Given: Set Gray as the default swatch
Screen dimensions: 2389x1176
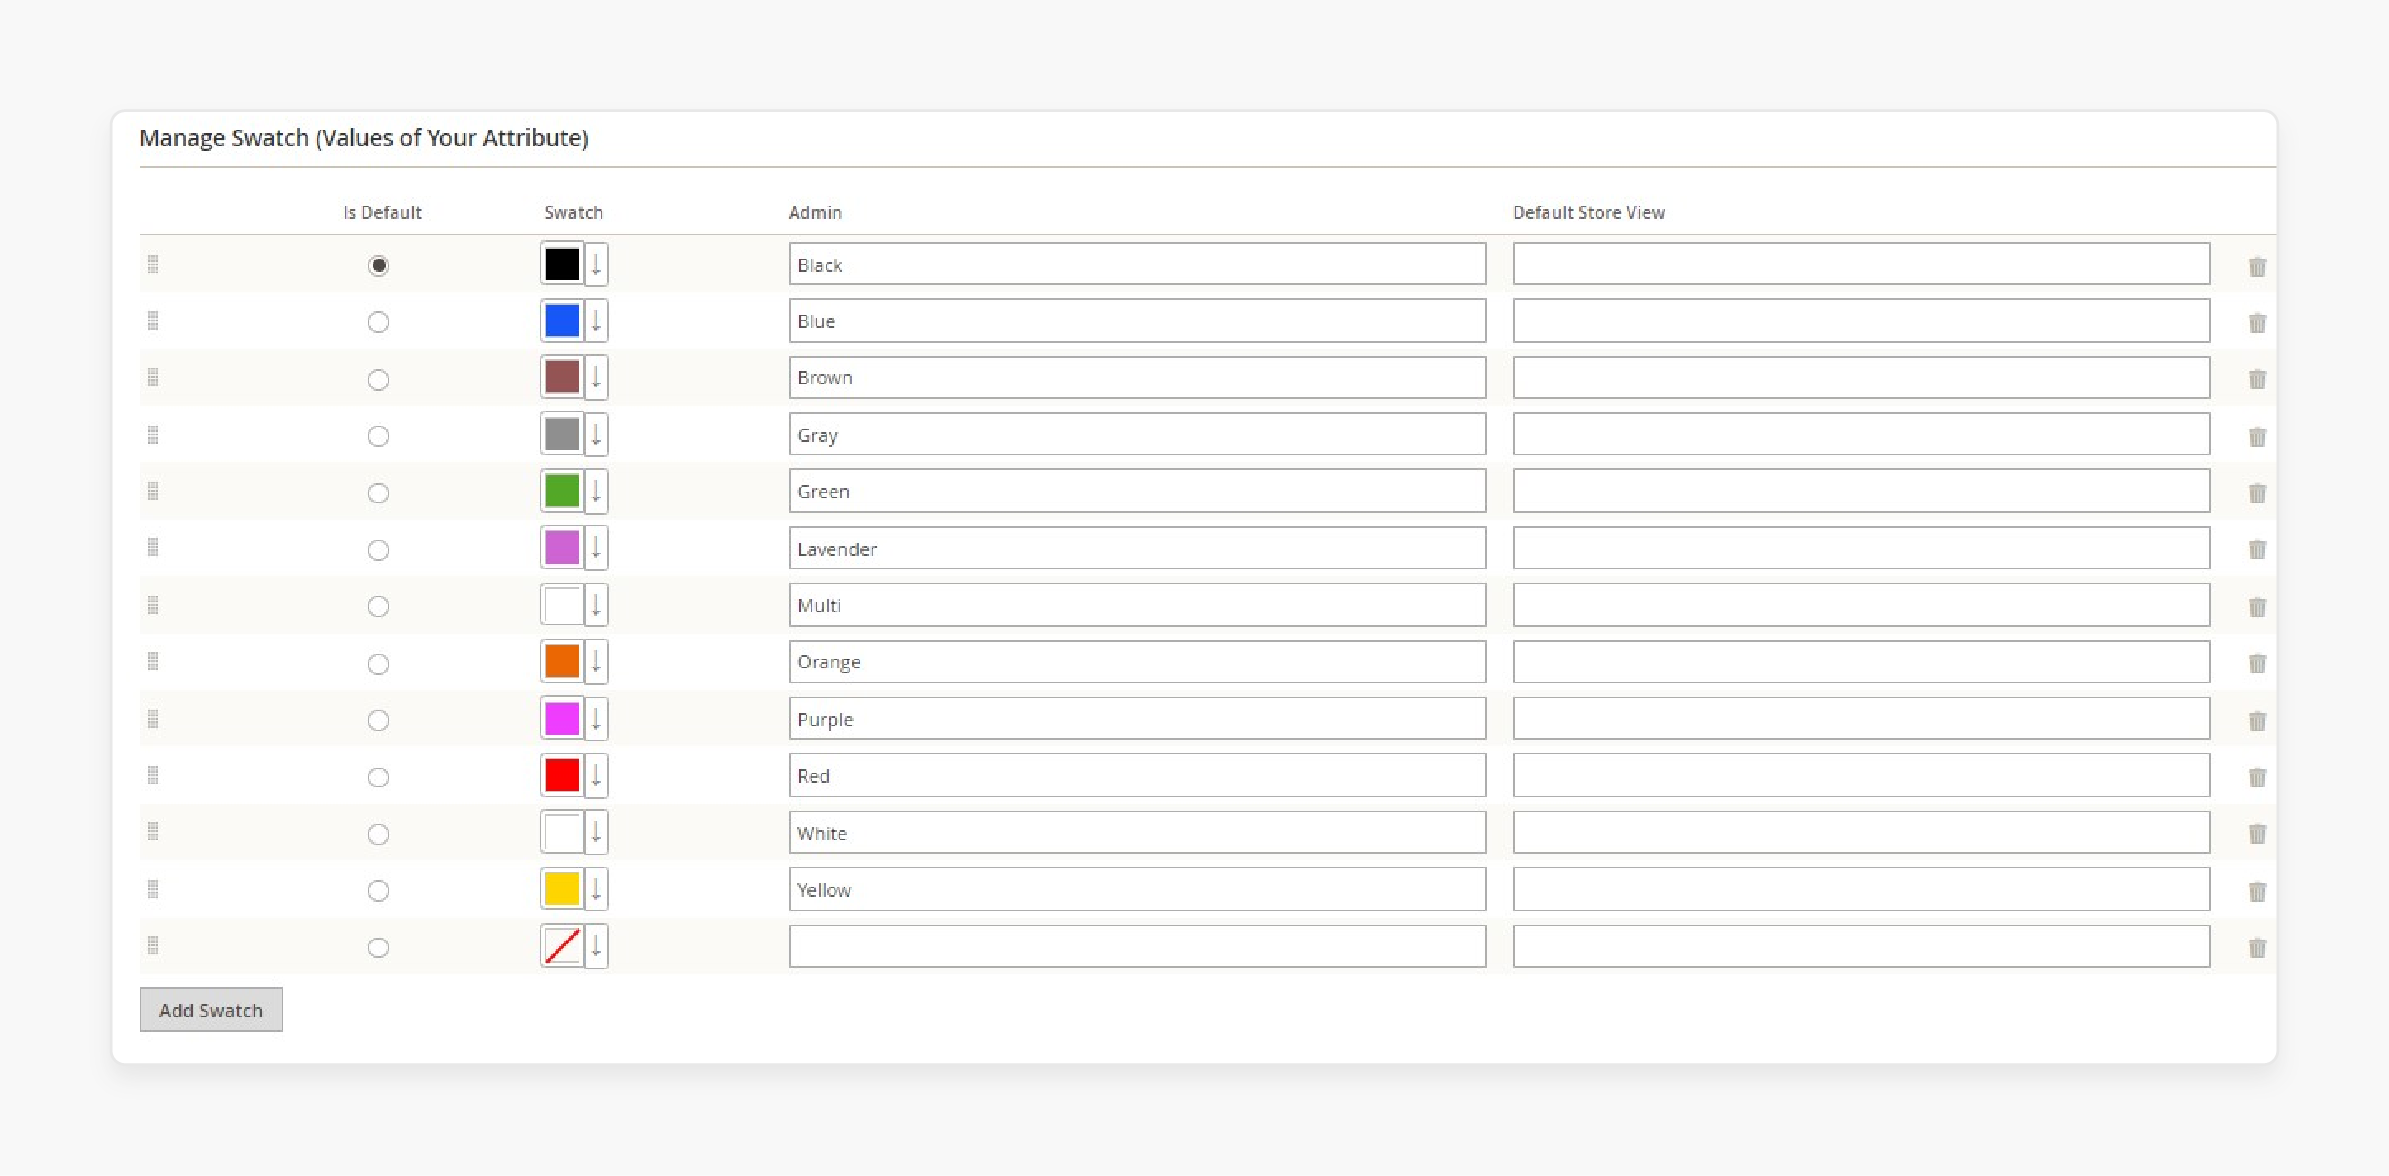Looking at the screenshot, I should pos(378,436).
